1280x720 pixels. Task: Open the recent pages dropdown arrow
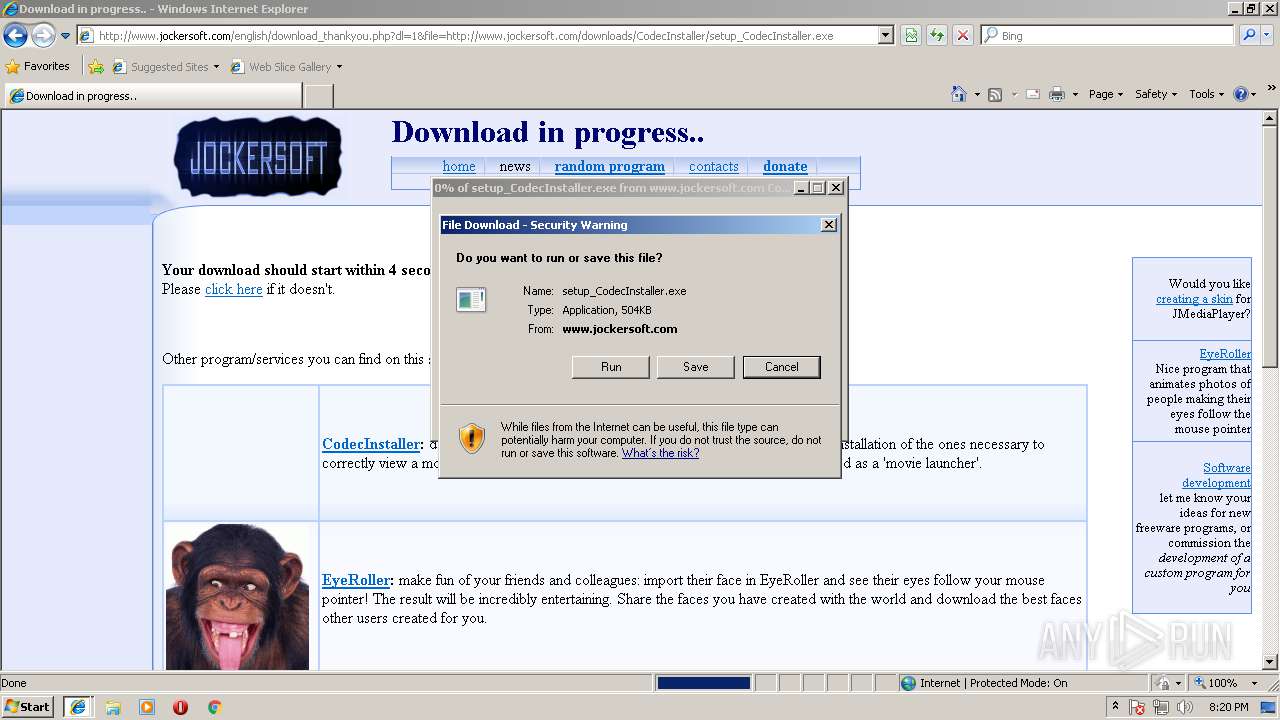tap(65, 36)
